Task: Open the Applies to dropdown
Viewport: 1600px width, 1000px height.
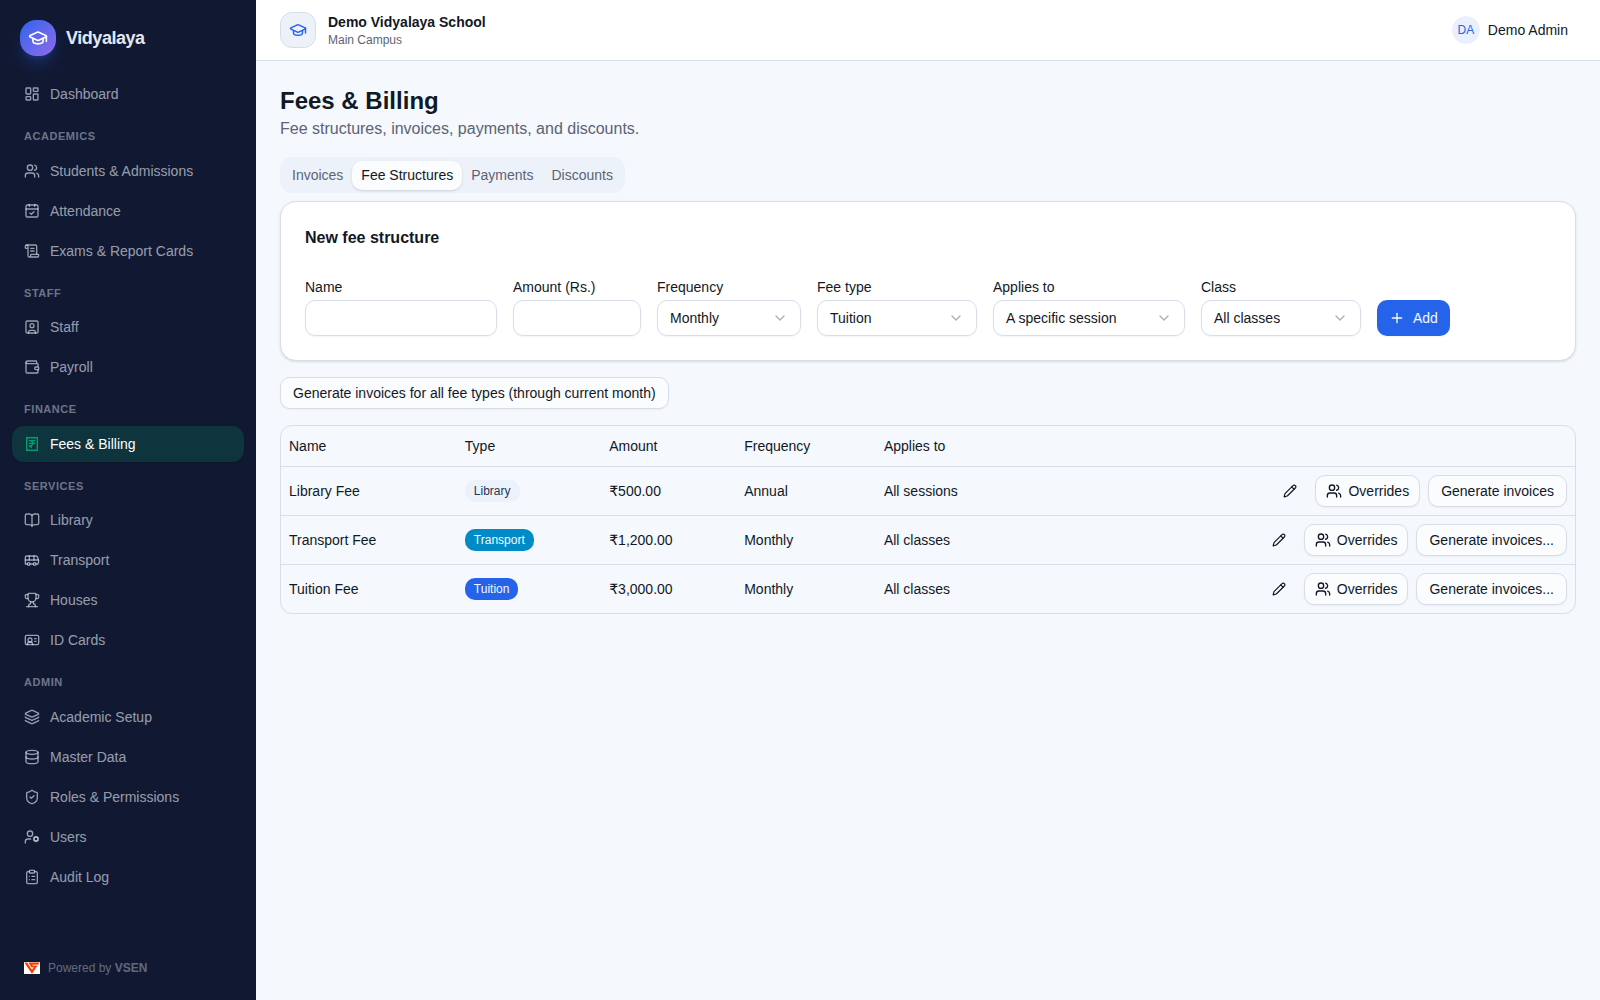Action: click(1088, 318)
